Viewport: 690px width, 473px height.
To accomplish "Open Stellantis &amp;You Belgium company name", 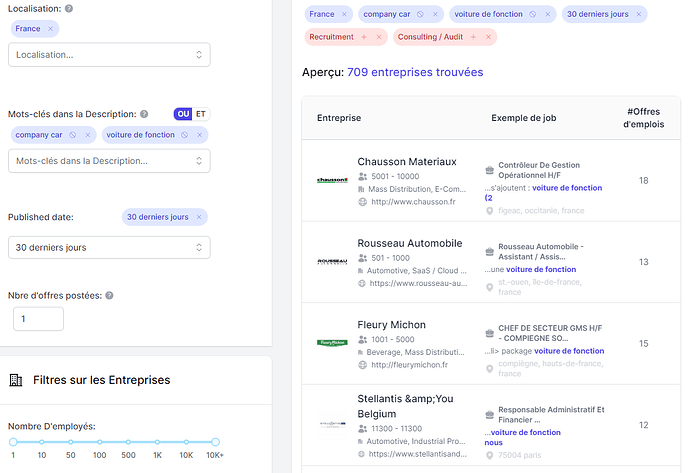I will [x=405, y=406].
